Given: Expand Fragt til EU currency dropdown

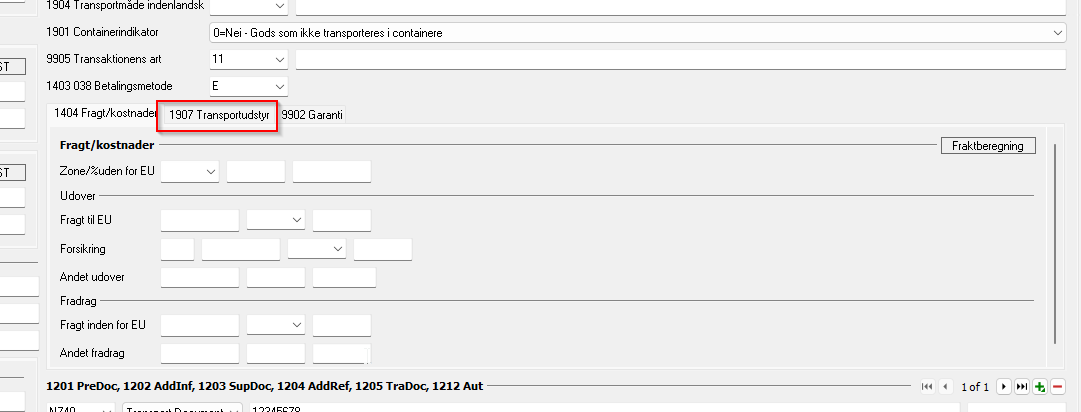Looking at the screenshot, I should tap(297, 220).
